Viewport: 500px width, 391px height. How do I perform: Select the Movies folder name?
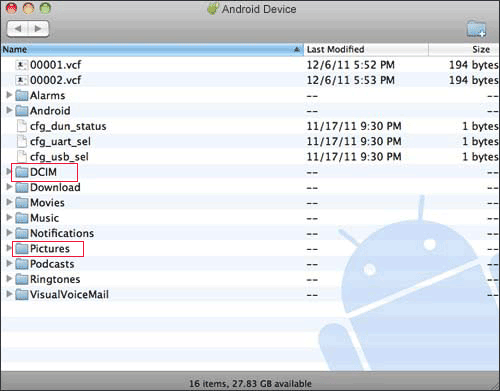(x=47, y=203)
